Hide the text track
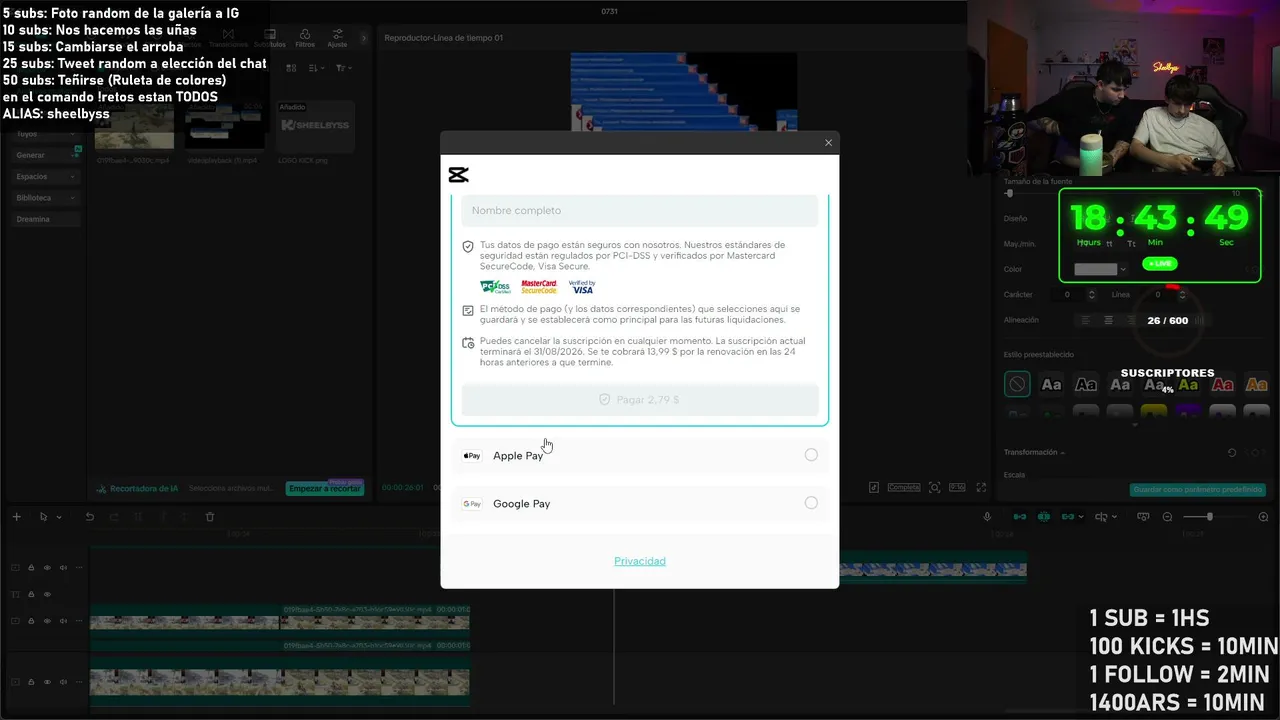Screen dimensions: 1280x720 pos(47,595)
